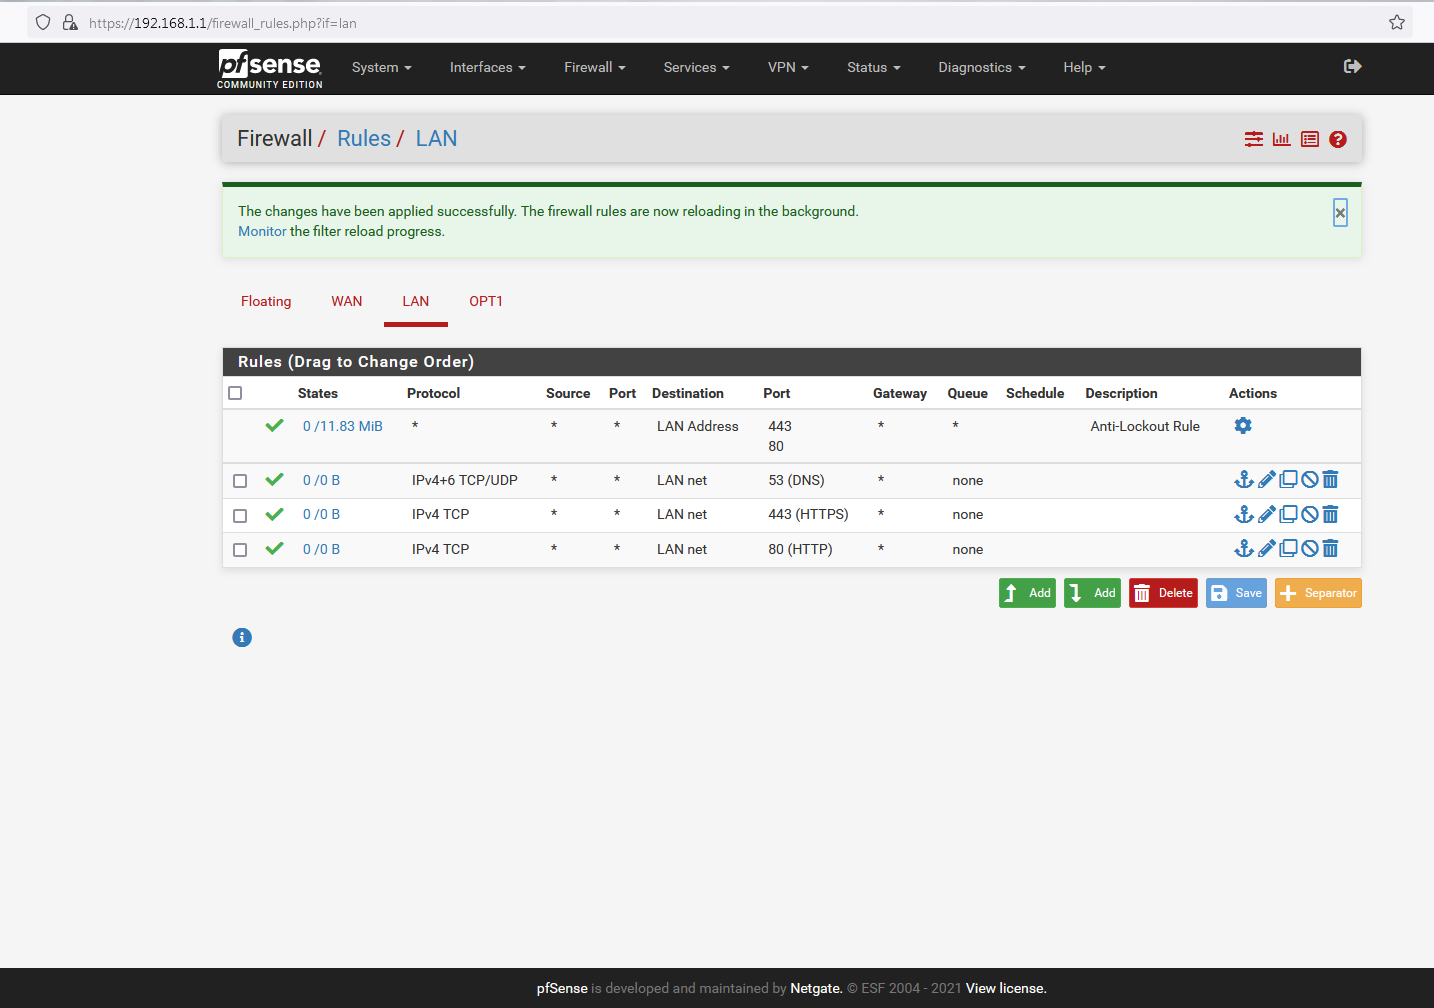Click the red Delete button
This screenshot has height=1008, width=1434.
pyautogui.click(x=1163, y=593)
